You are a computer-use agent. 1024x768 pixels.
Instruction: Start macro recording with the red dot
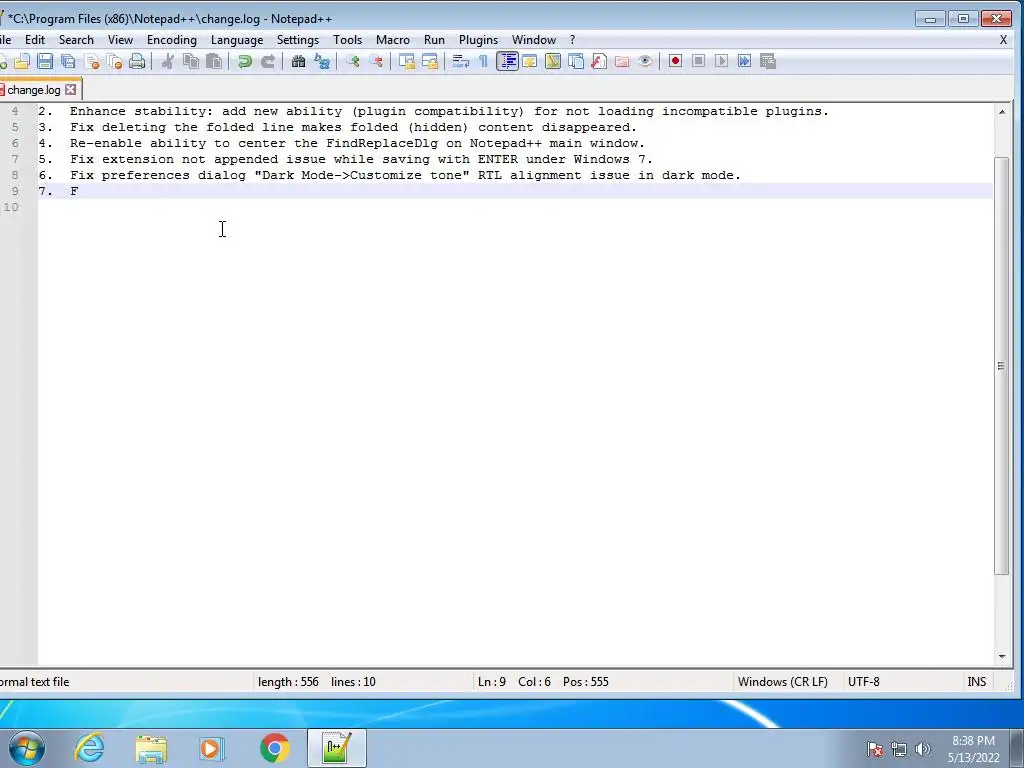coord(675,61)
